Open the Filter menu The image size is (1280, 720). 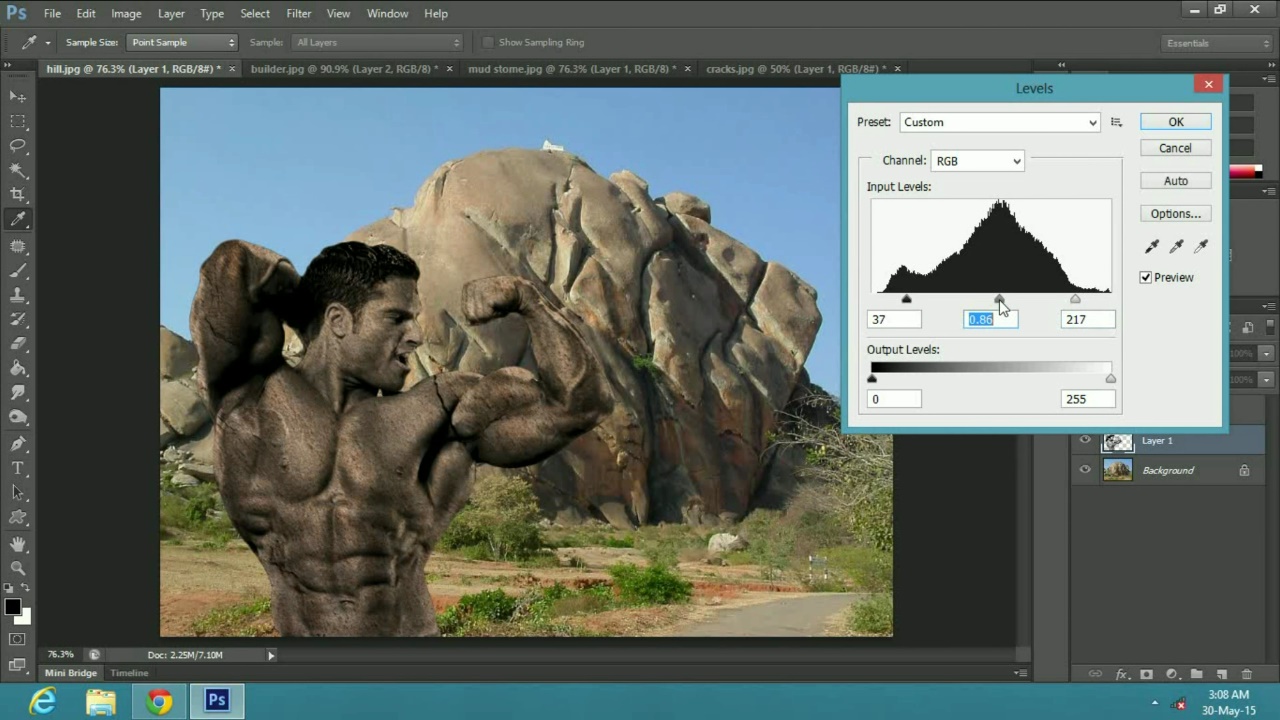click(299, 13)
